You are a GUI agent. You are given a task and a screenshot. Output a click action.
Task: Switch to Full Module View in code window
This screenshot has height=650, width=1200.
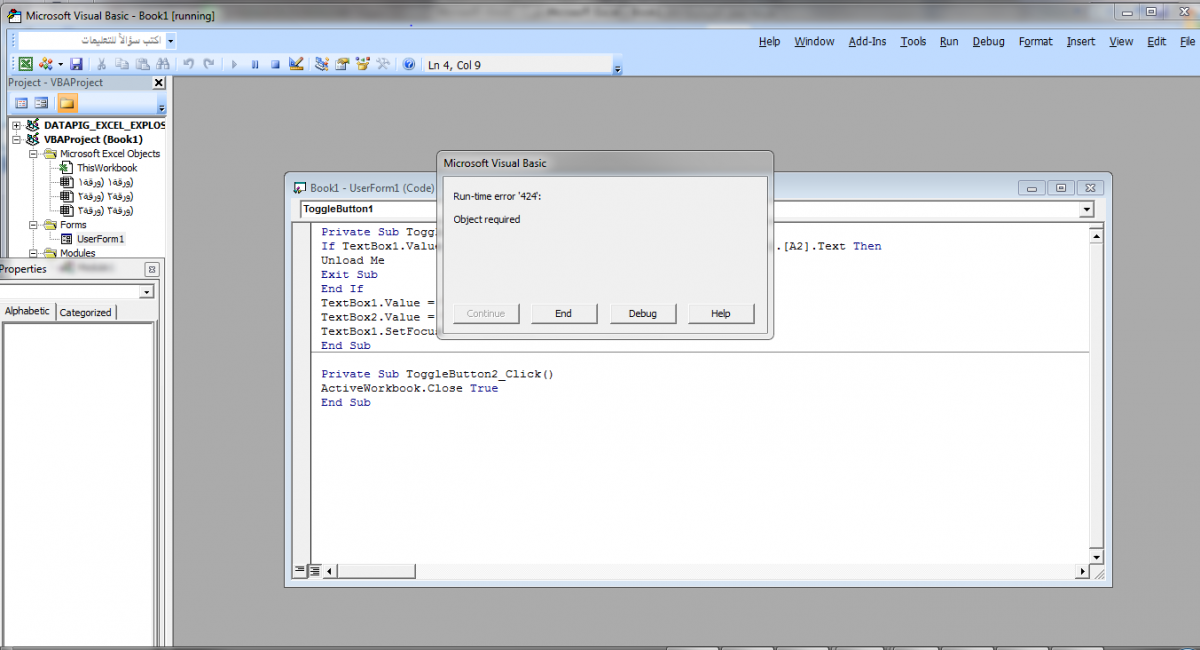[x=313, y=570]
